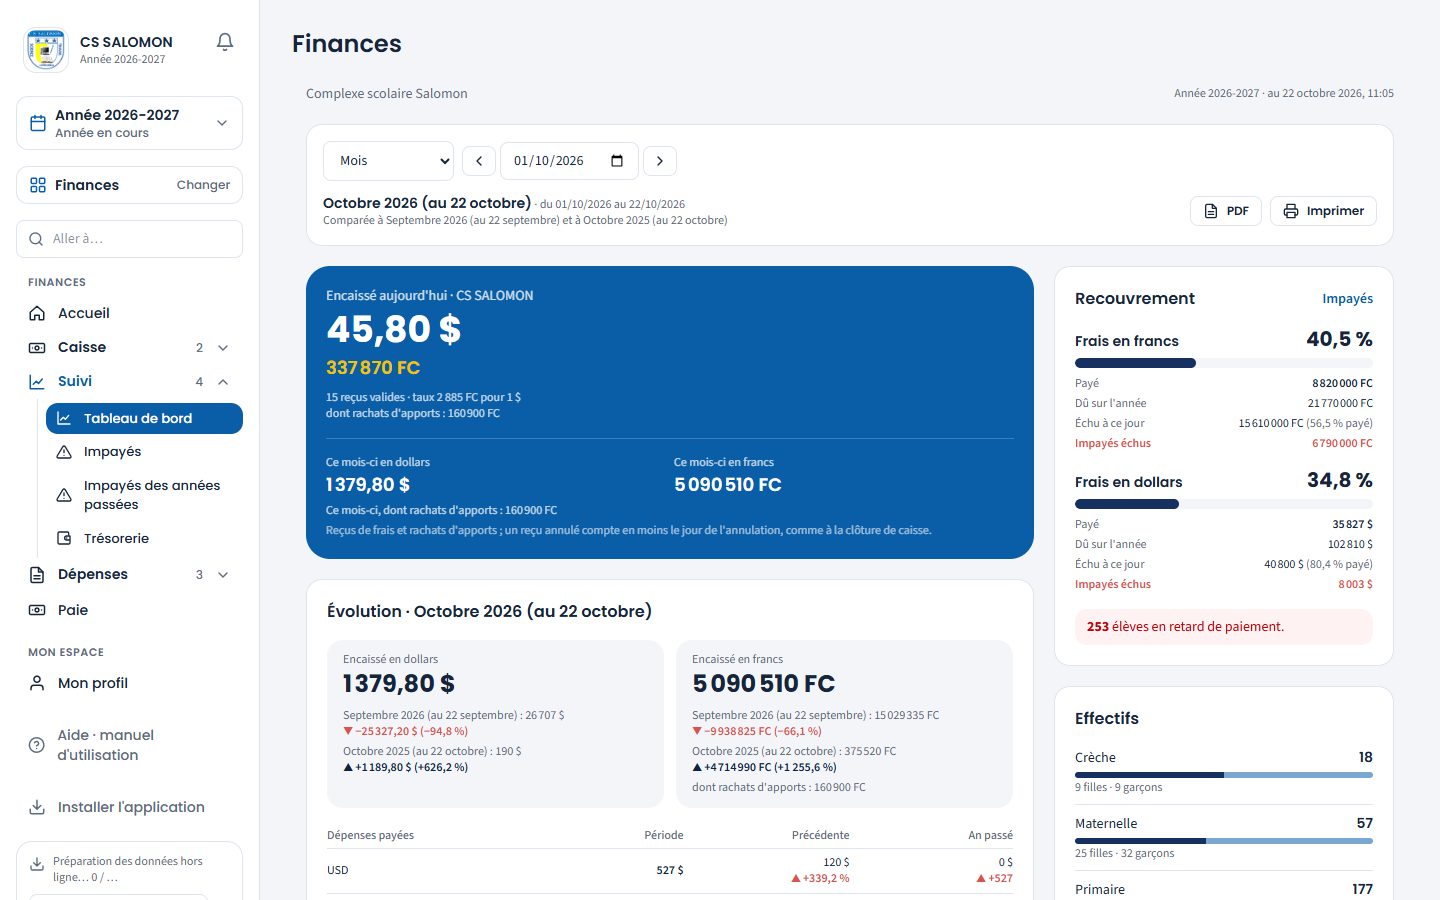Click Impayés échus 6 790 000 FC value
The width and height of the screenshot is (1440, 900).
click(1342, 444)
